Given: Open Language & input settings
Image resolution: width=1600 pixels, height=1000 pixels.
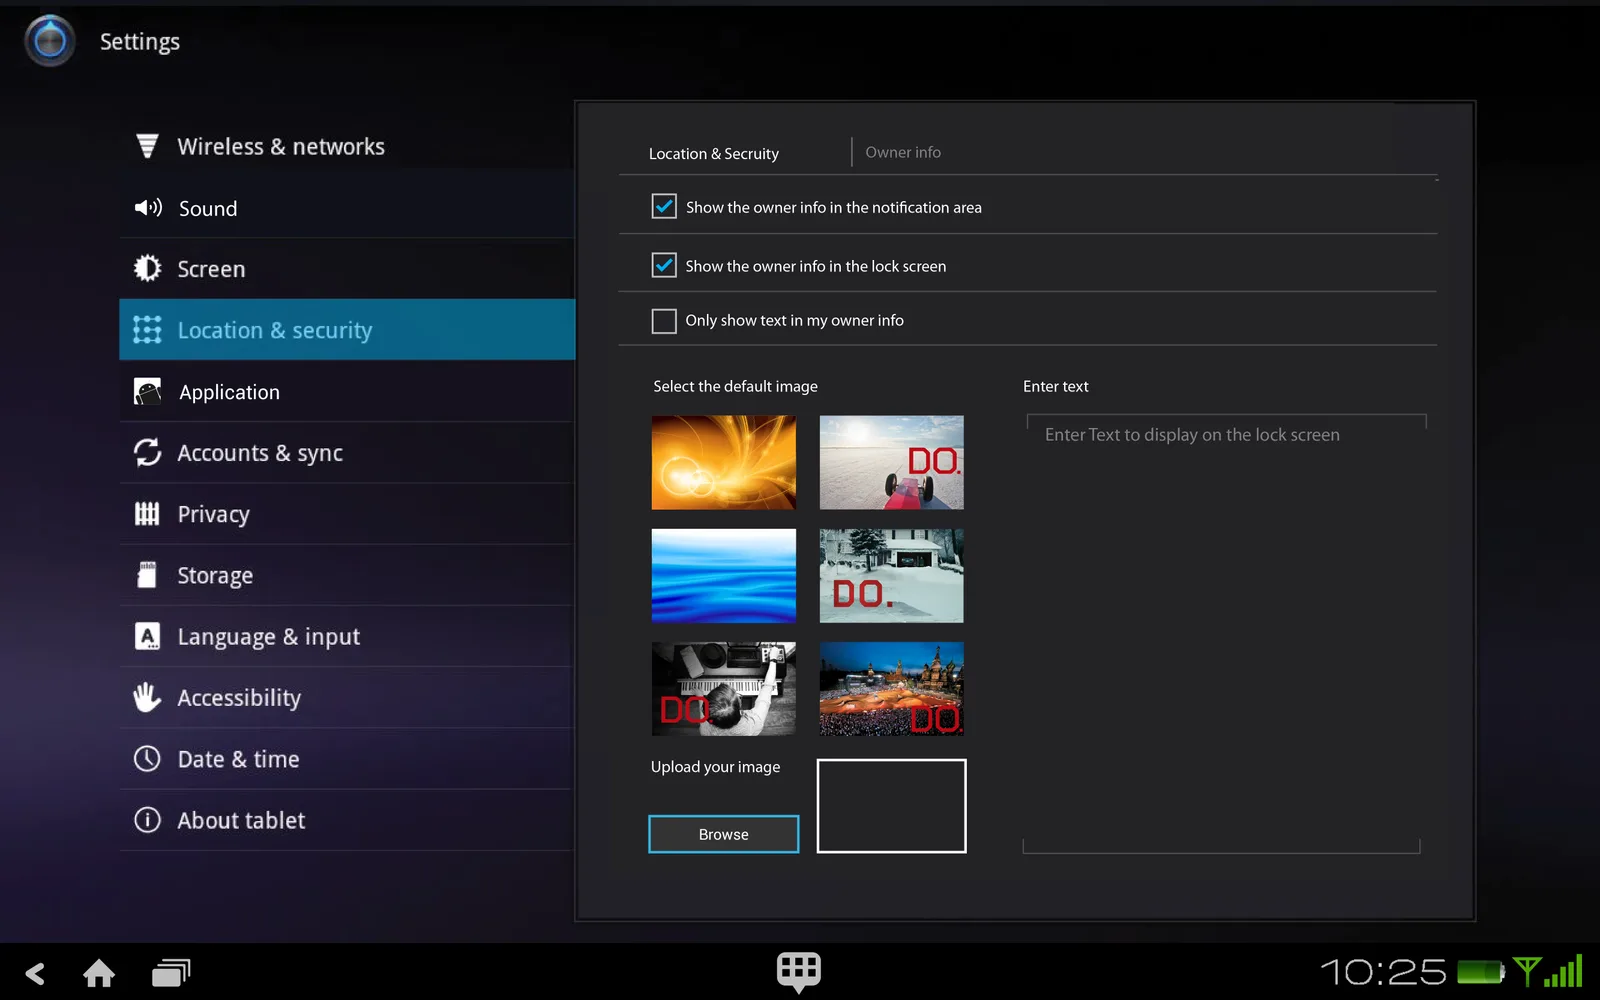Looking at the screenshot, I should coord(347,636).
